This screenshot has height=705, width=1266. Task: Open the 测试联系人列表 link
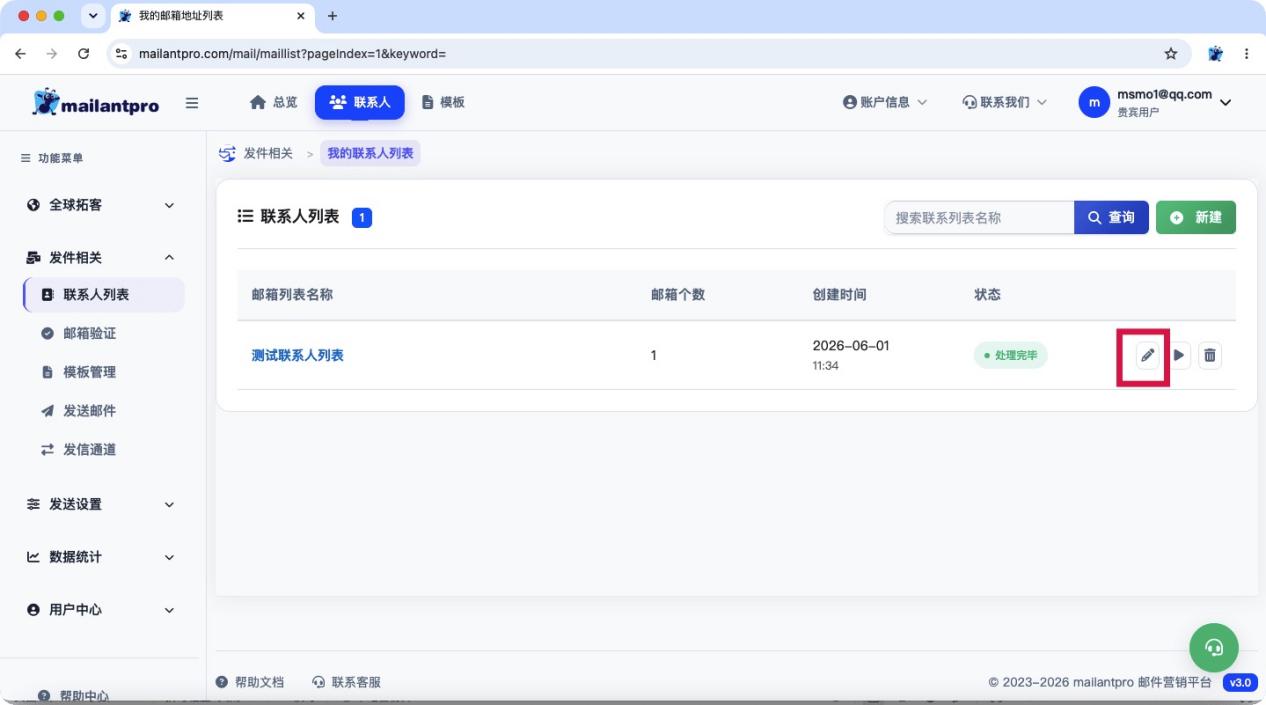(298, 355)
